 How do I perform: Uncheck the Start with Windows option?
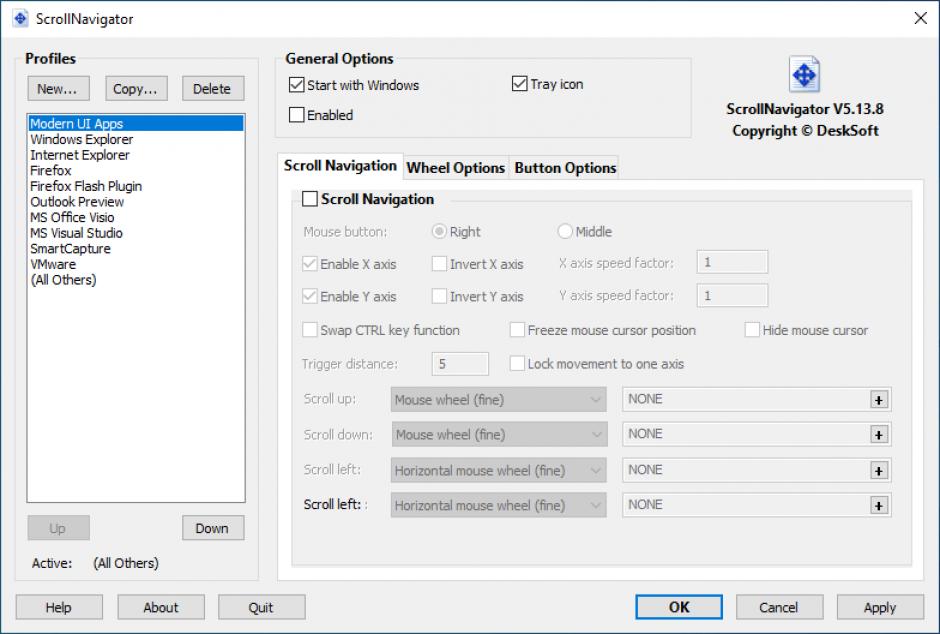tap(297, 85)
